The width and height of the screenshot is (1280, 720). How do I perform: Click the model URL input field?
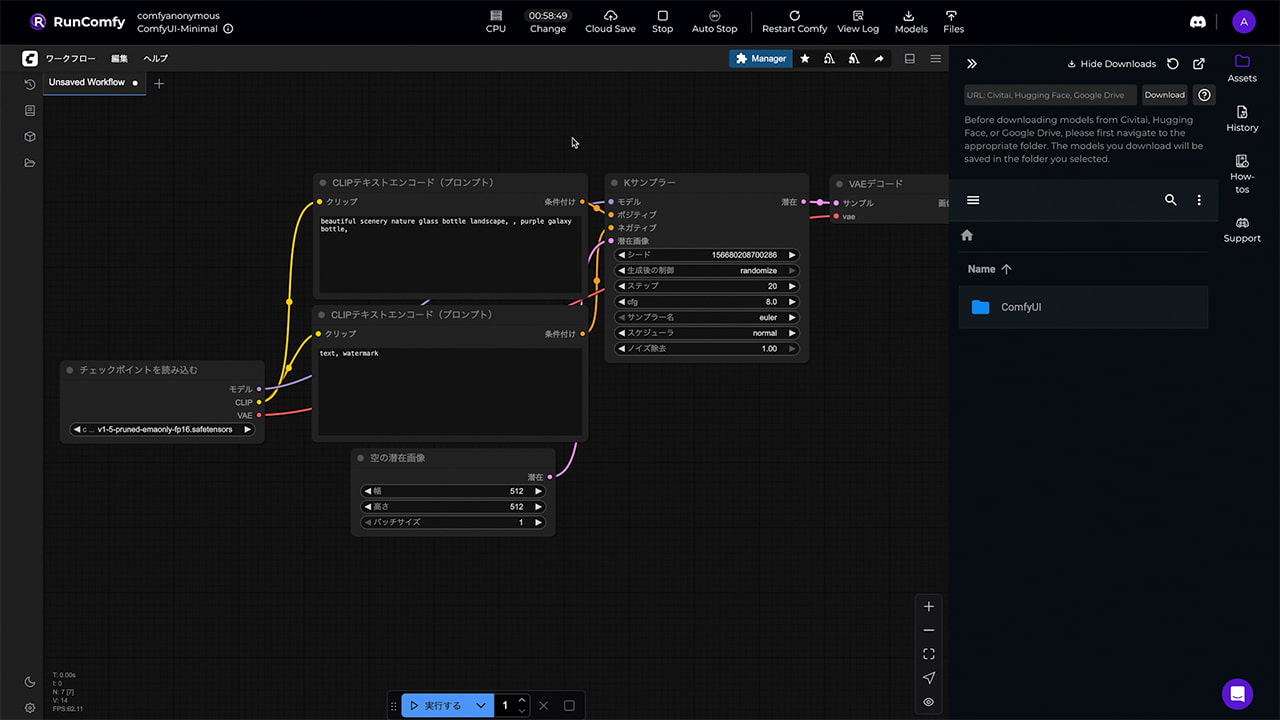coord(1049,95)
